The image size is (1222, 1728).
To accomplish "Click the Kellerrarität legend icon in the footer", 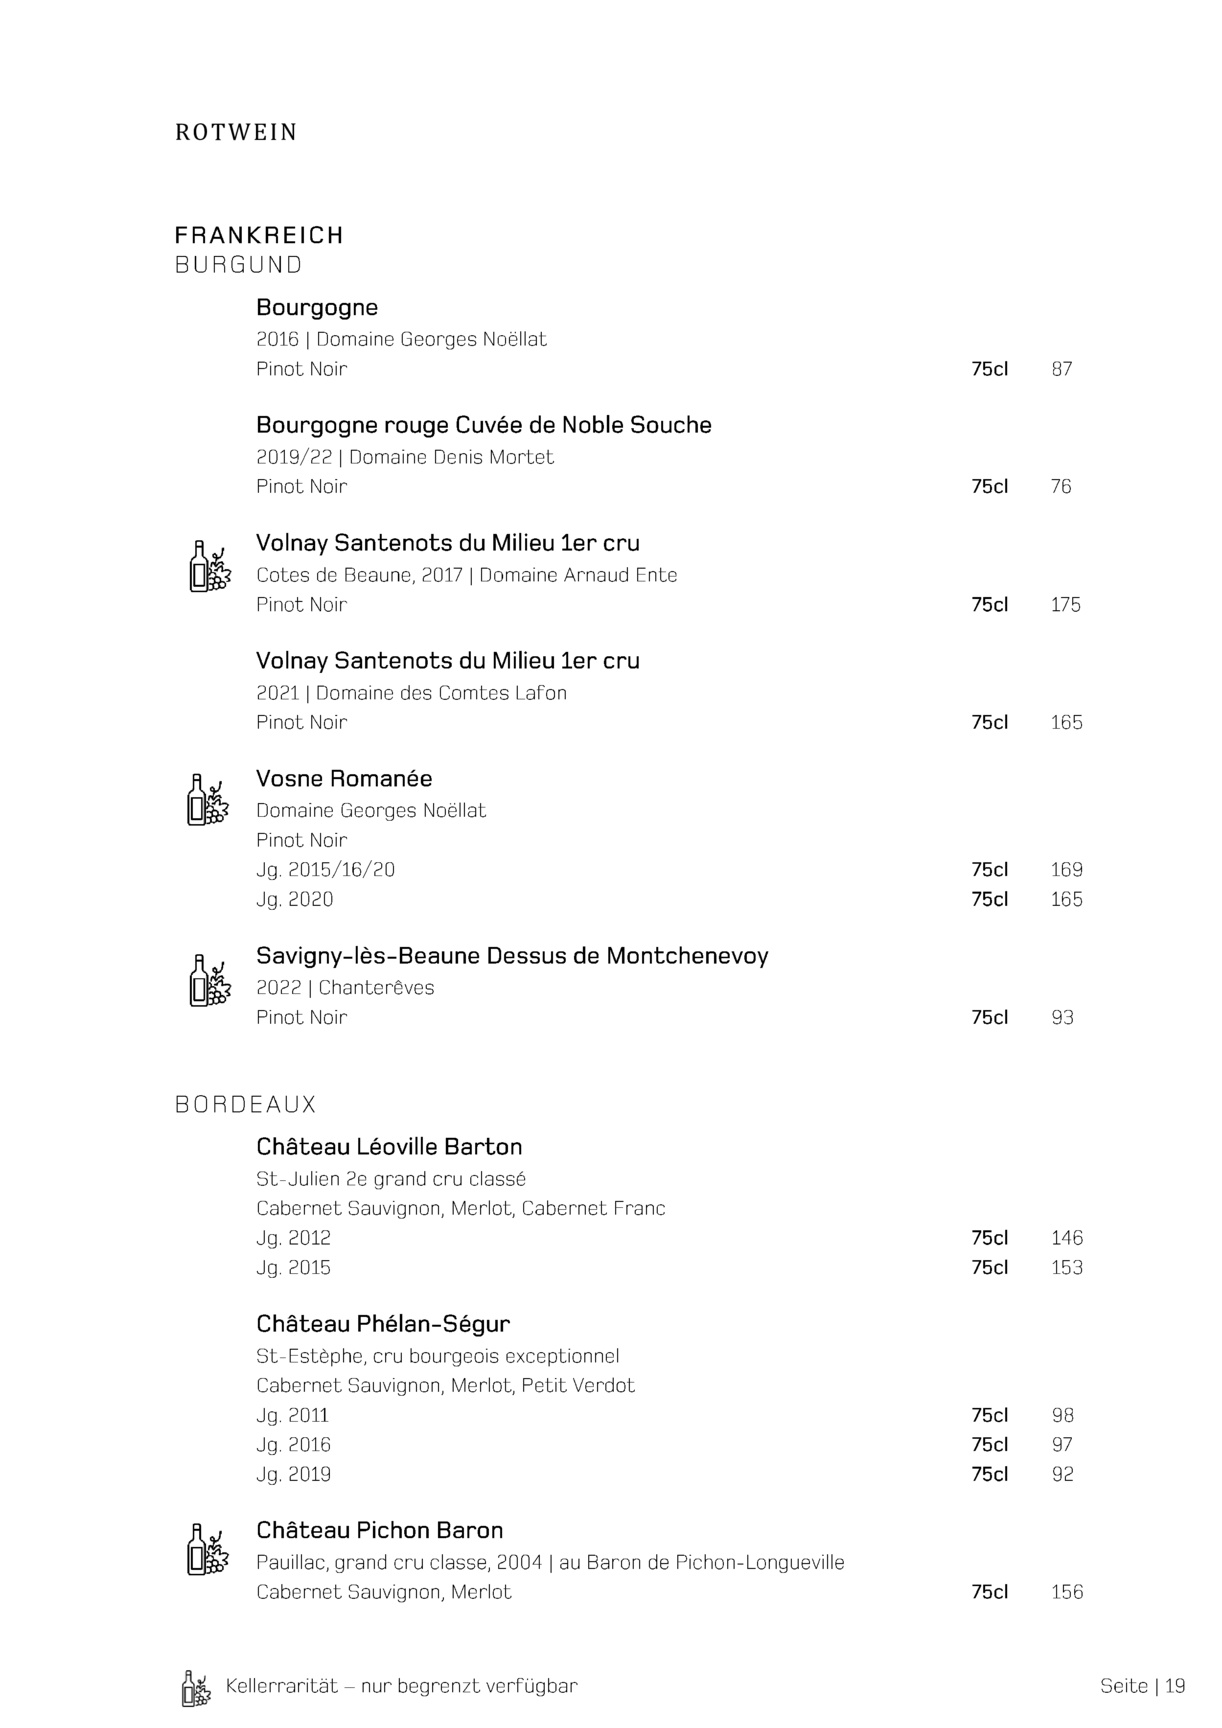I will (196, 1688).
